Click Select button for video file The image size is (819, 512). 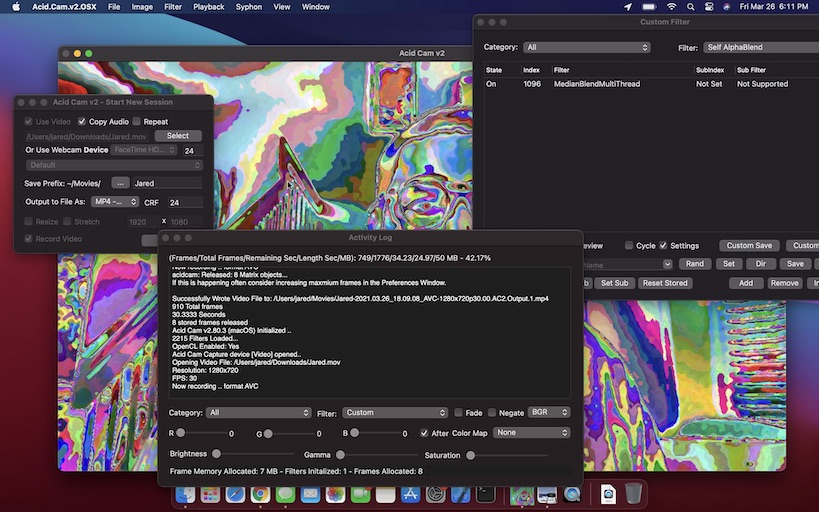[x=178, y=136]
